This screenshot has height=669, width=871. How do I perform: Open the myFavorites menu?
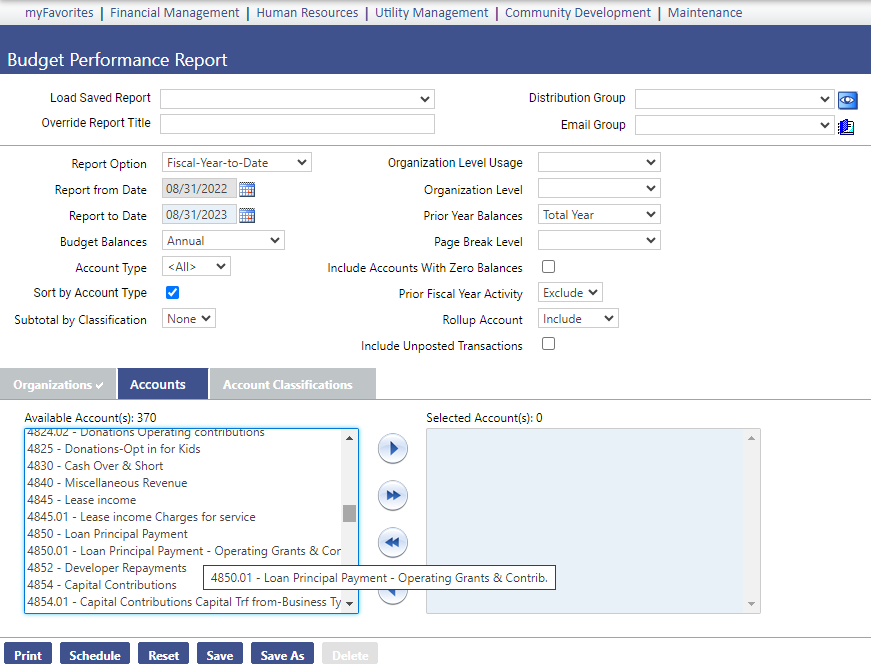(59, 12)
